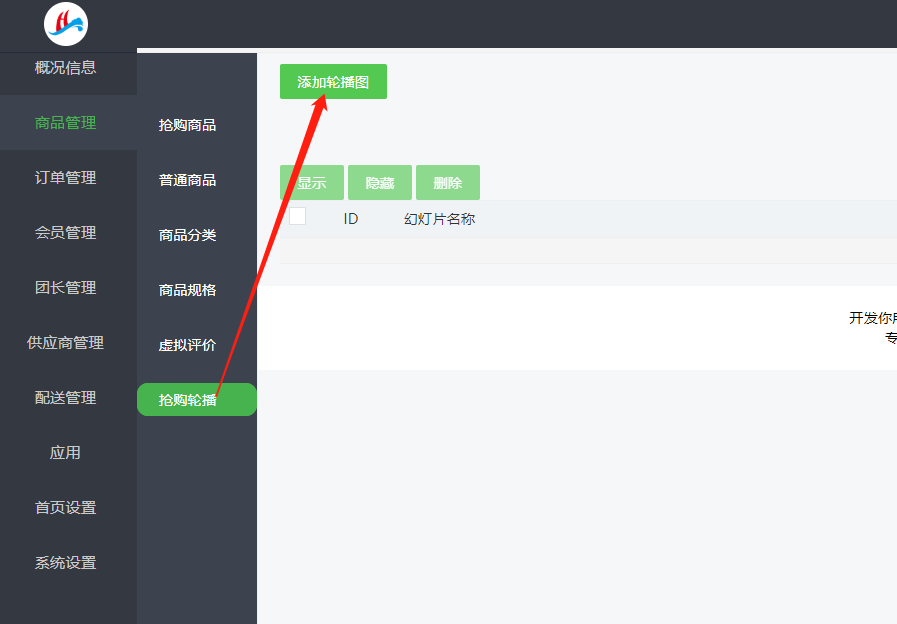
Task: Click the 删除 batch button
Action: pos(448,182)
